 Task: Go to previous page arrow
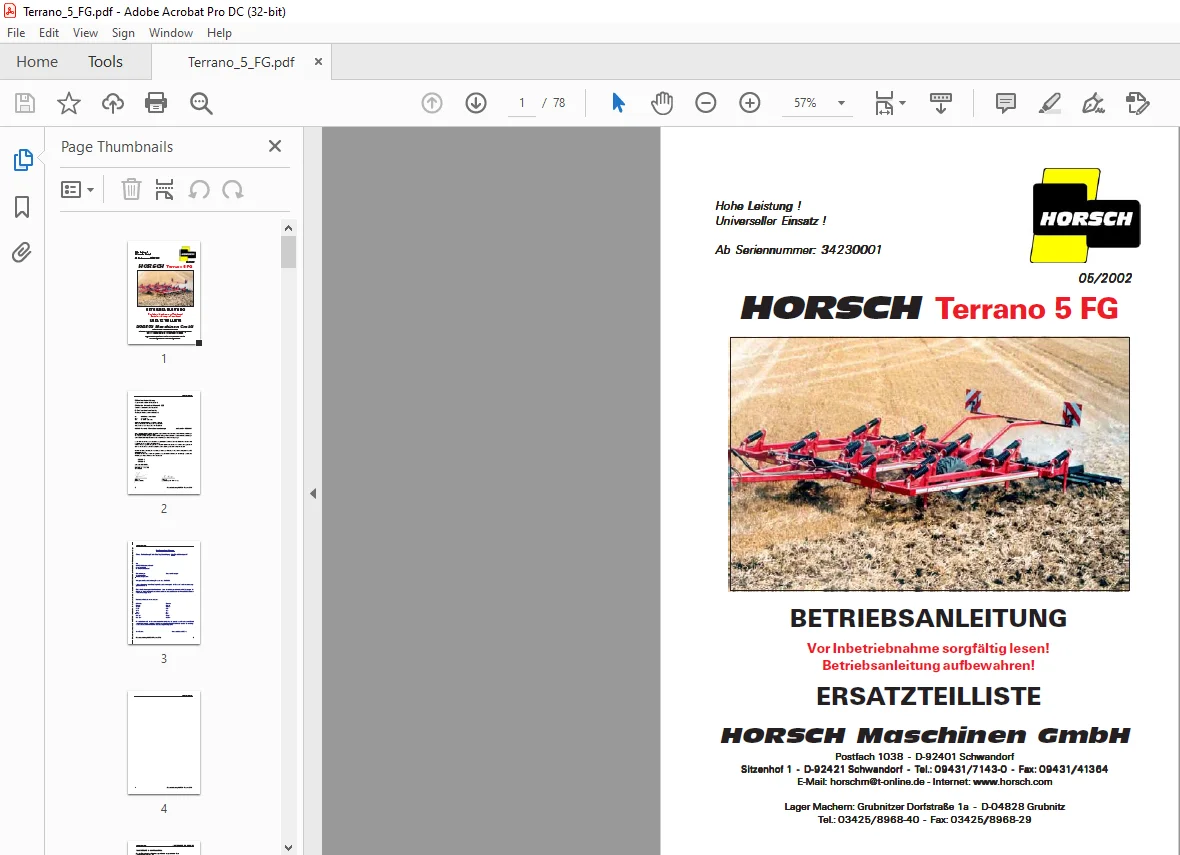(x=432, y=103)
